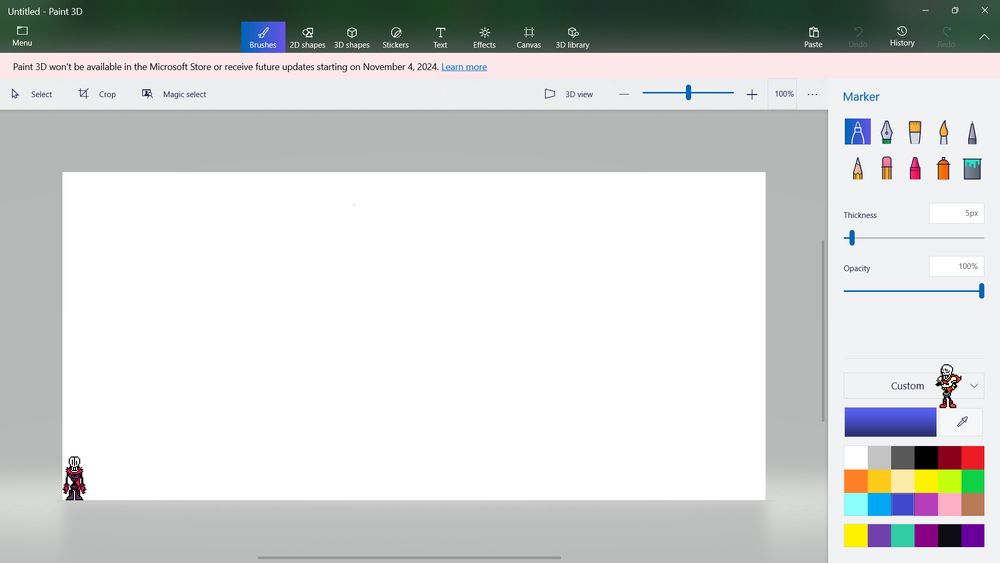Screen dimensions: 1000x563
Task: Pick the Eraser tool
Action: (886, 168)
